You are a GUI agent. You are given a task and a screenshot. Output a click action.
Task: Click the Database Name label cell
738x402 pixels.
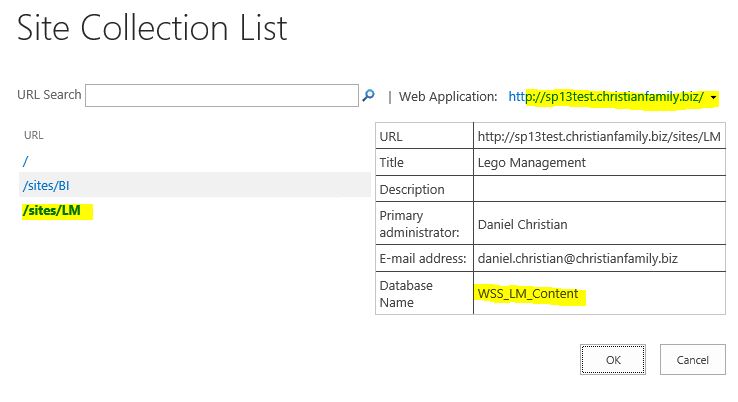pyautogui.click(x=424, y=293)
